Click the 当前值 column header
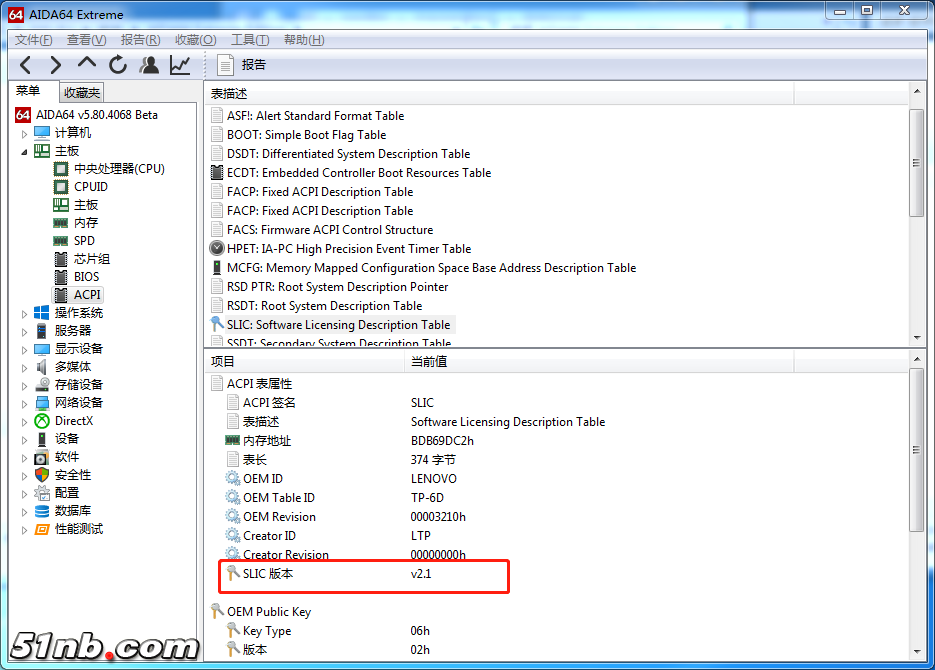The width and height of the screenshot is (935, 670). [429, 361]
